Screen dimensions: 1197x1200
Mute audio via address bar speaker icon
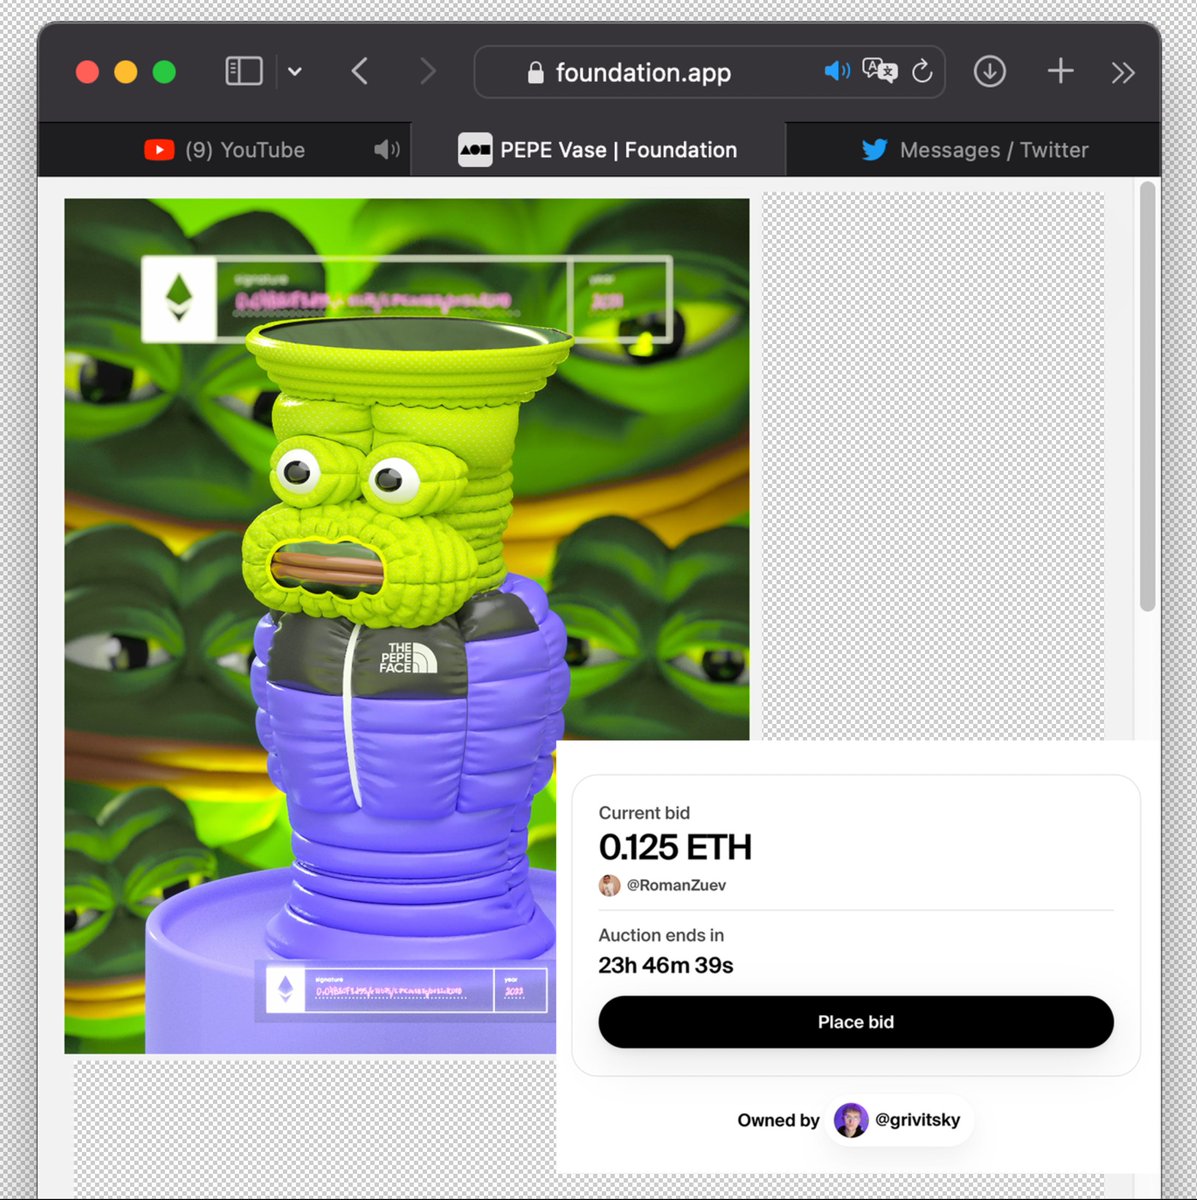tap(837, 71)
